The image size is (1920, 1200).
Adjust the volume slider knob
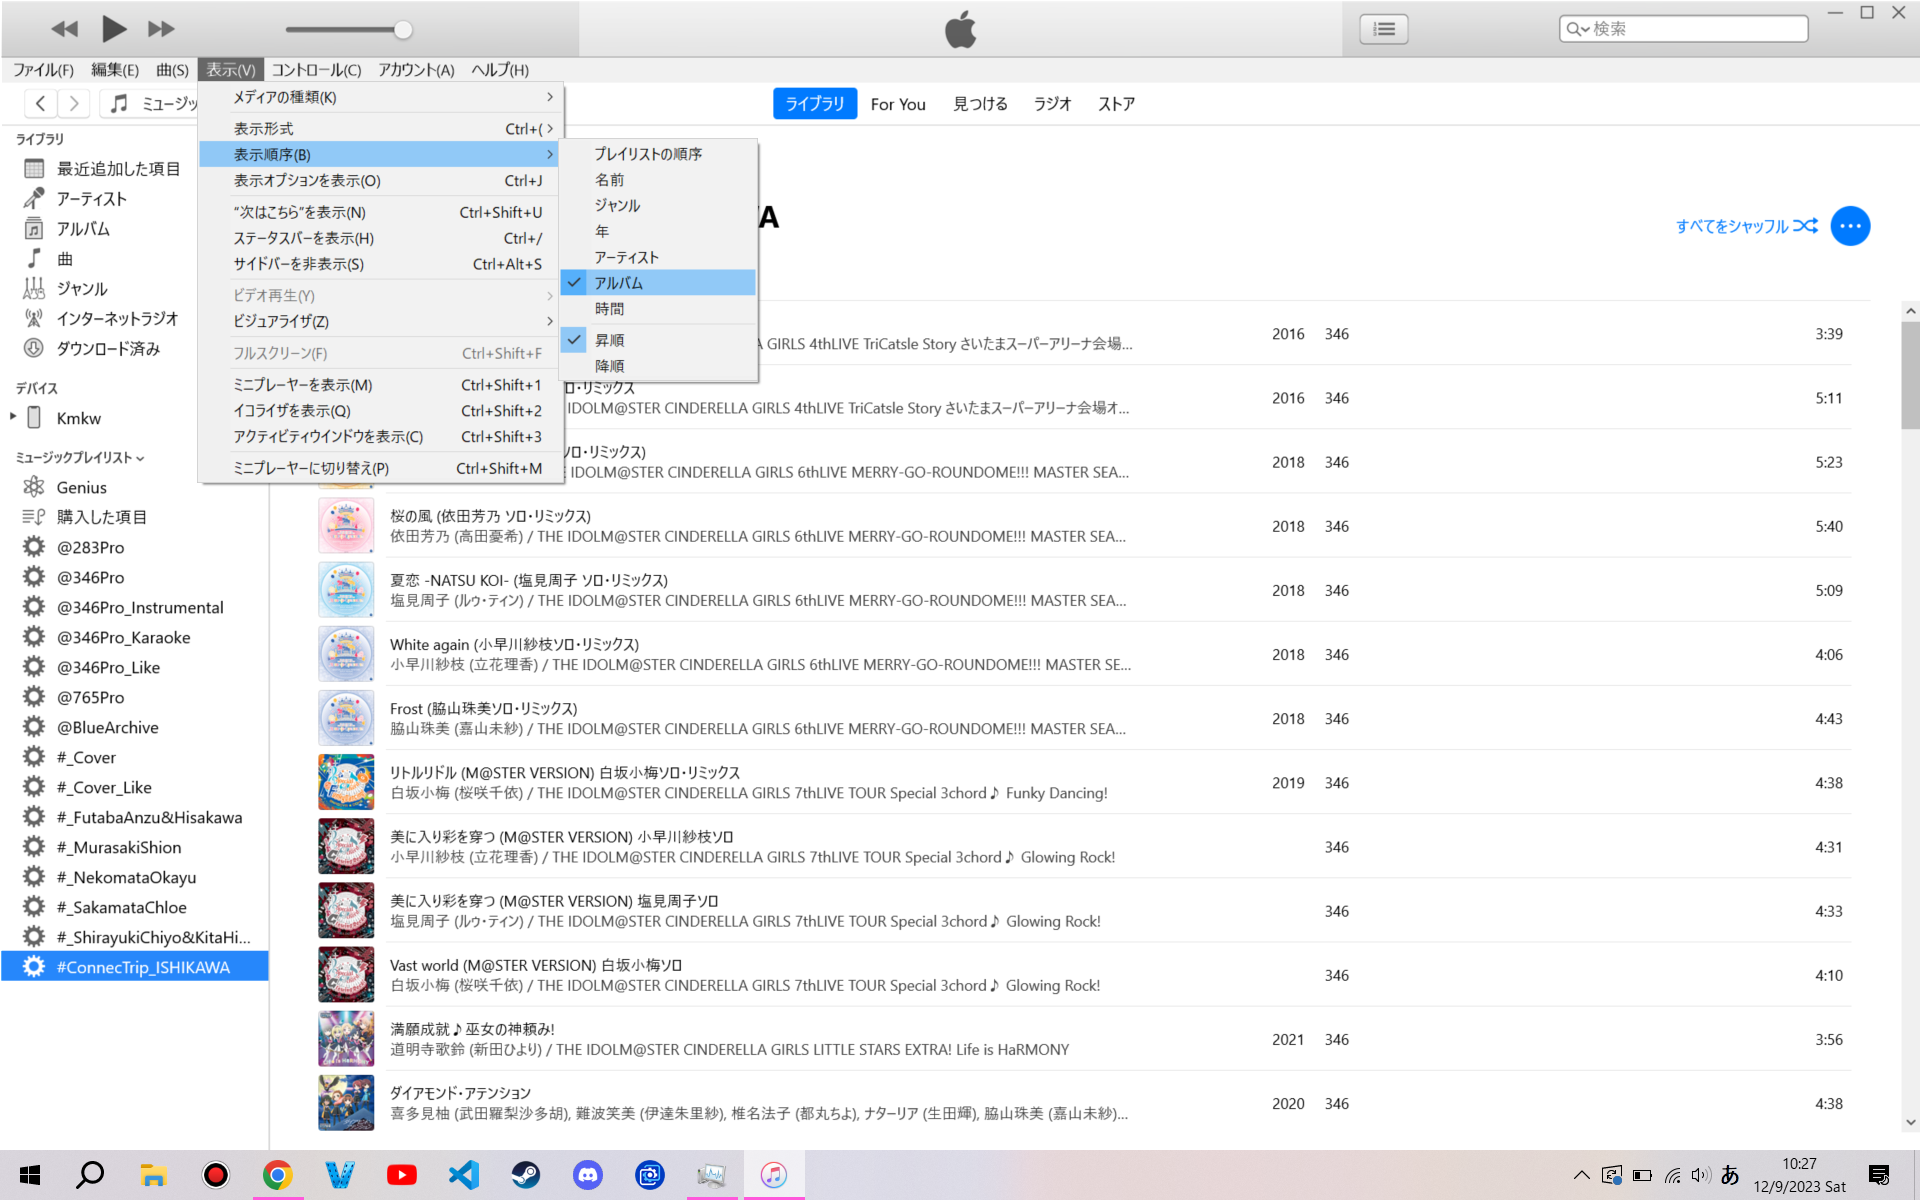click(403, 30)
